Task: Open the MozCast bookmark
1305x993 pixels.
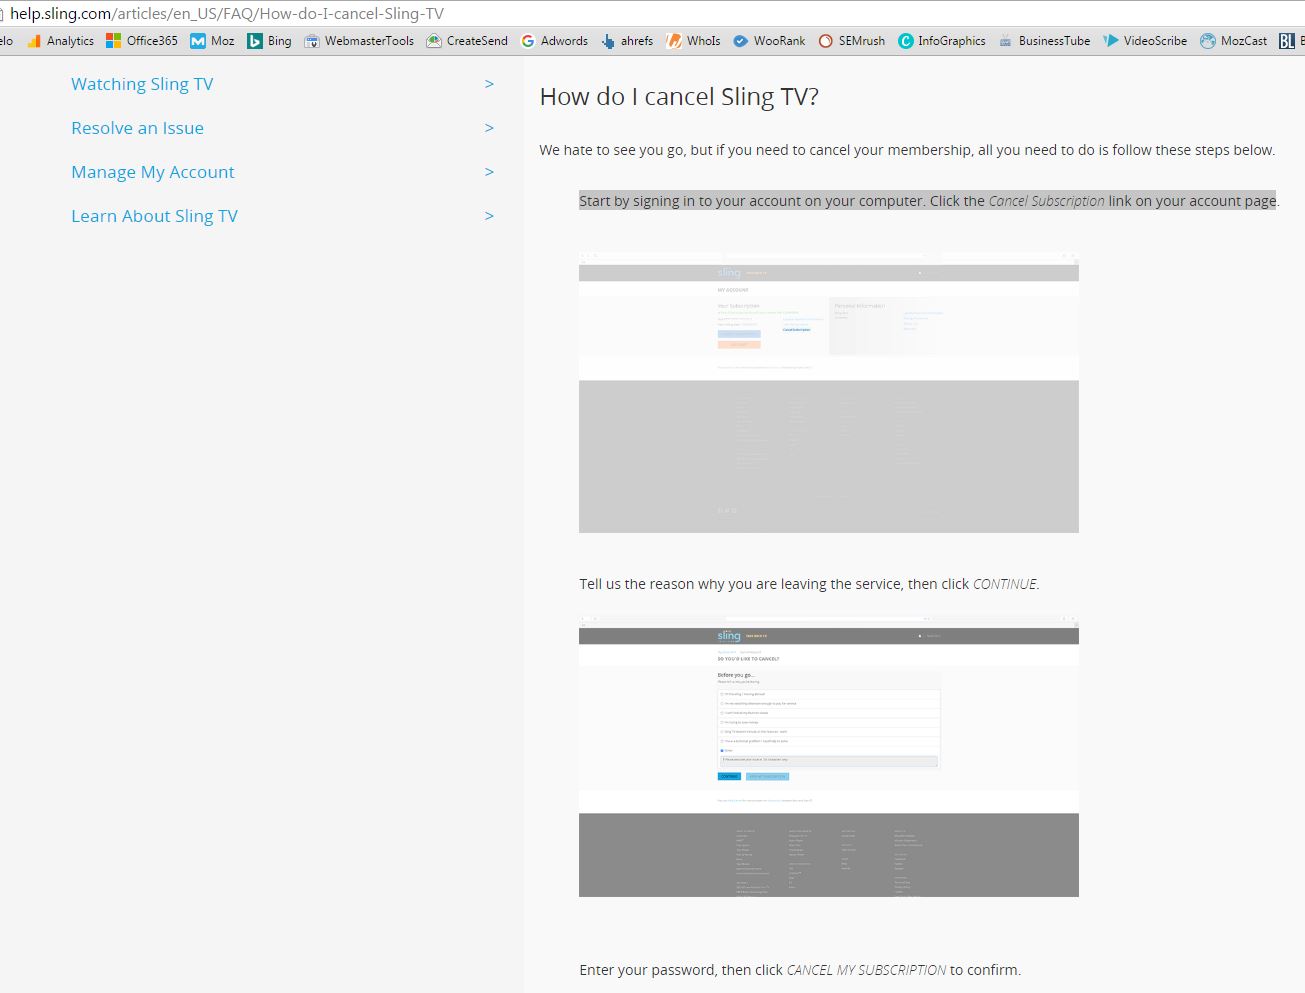Action: 1233,41
